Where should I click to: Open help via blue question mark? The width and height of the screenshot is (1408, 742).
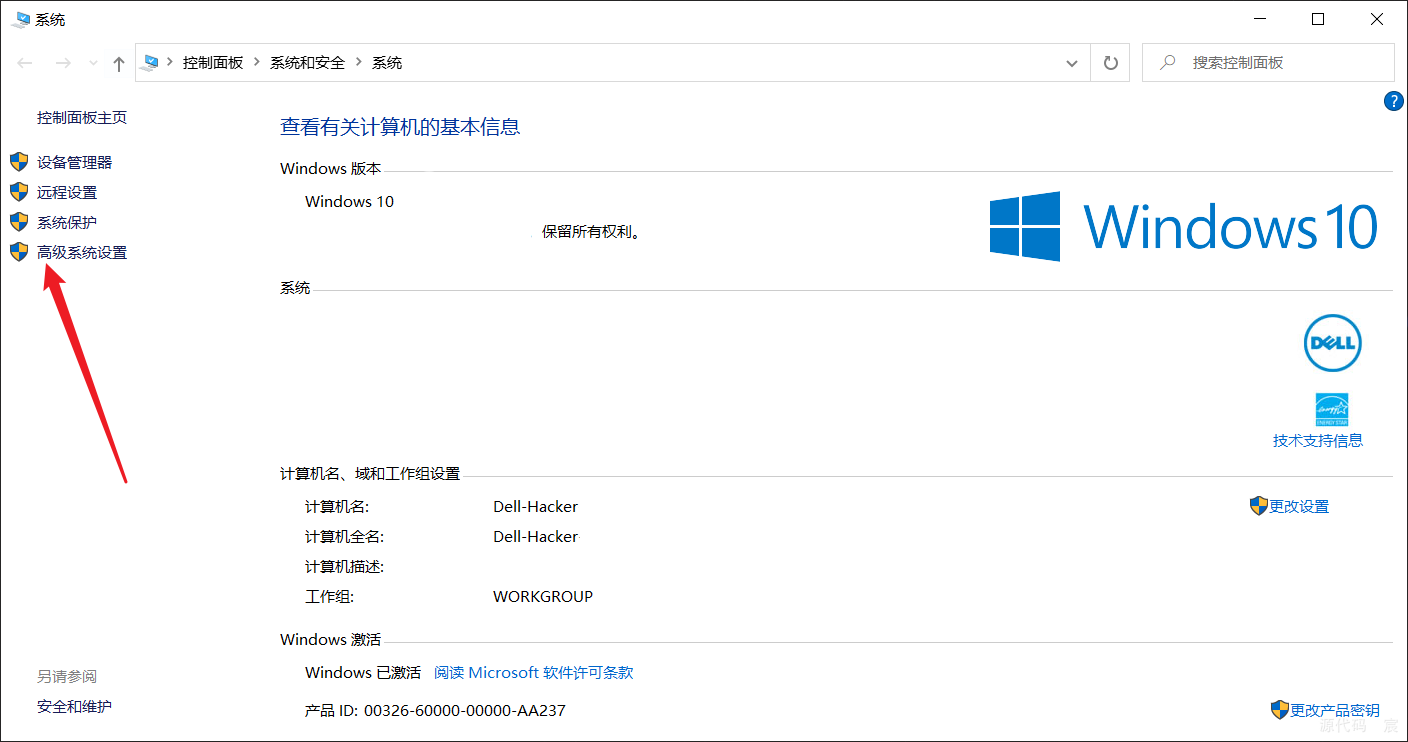pyautogui.click(x=1394, y=101)
